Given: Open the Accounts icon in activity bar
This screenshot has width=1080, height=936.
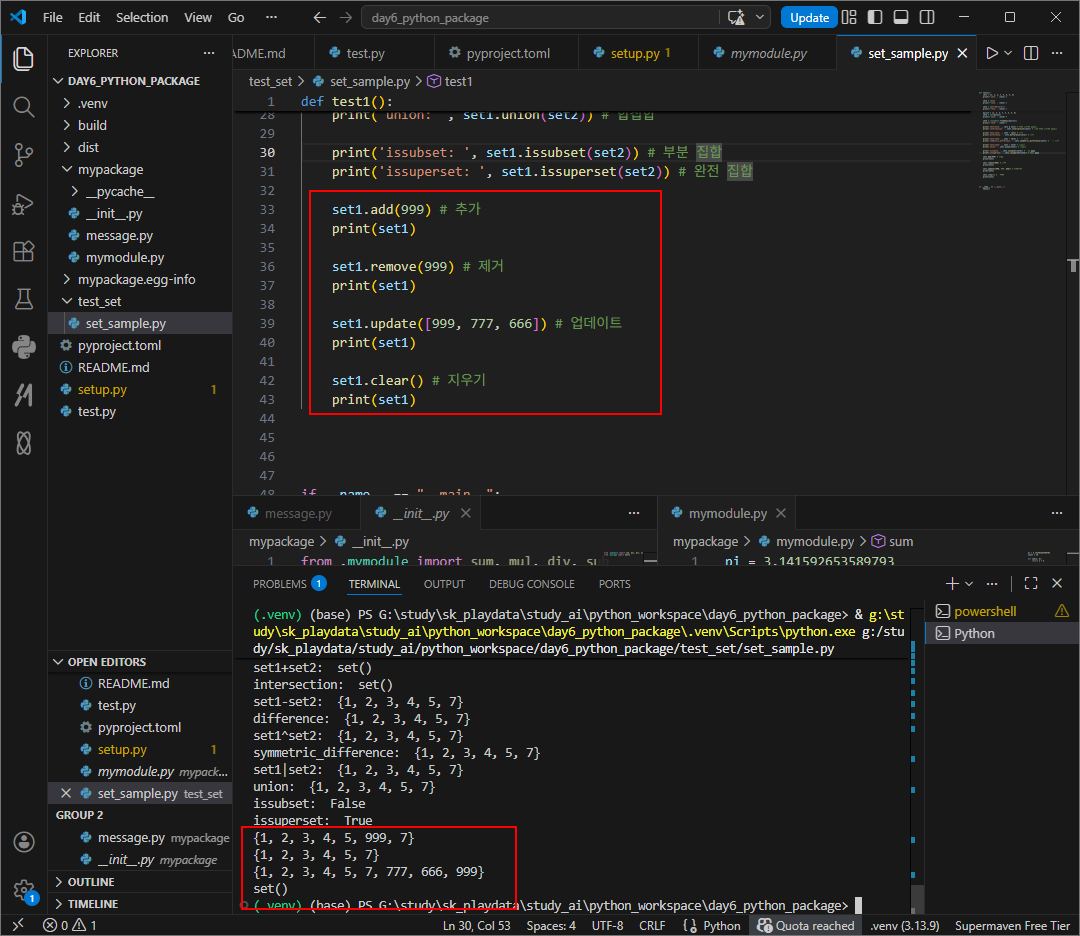Looking at the screenshot, I should 23,842.
